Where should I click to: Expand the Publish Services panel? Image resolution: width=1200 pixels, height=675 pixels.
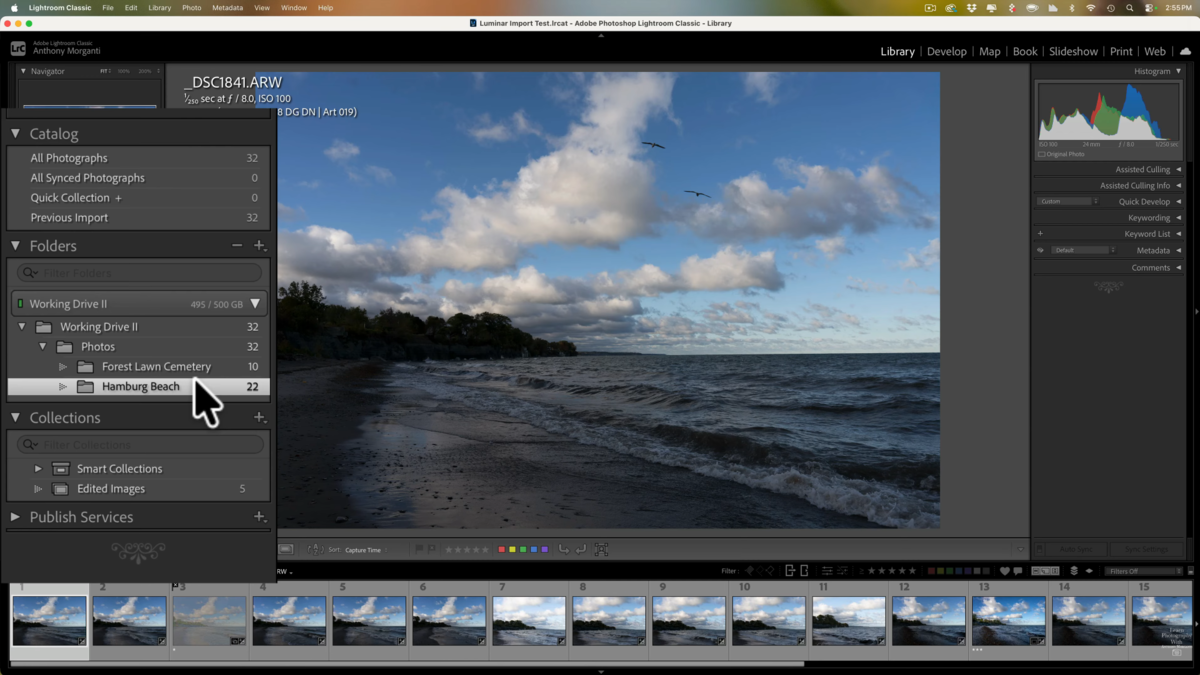pyautogui.click(x=15, y=517)
